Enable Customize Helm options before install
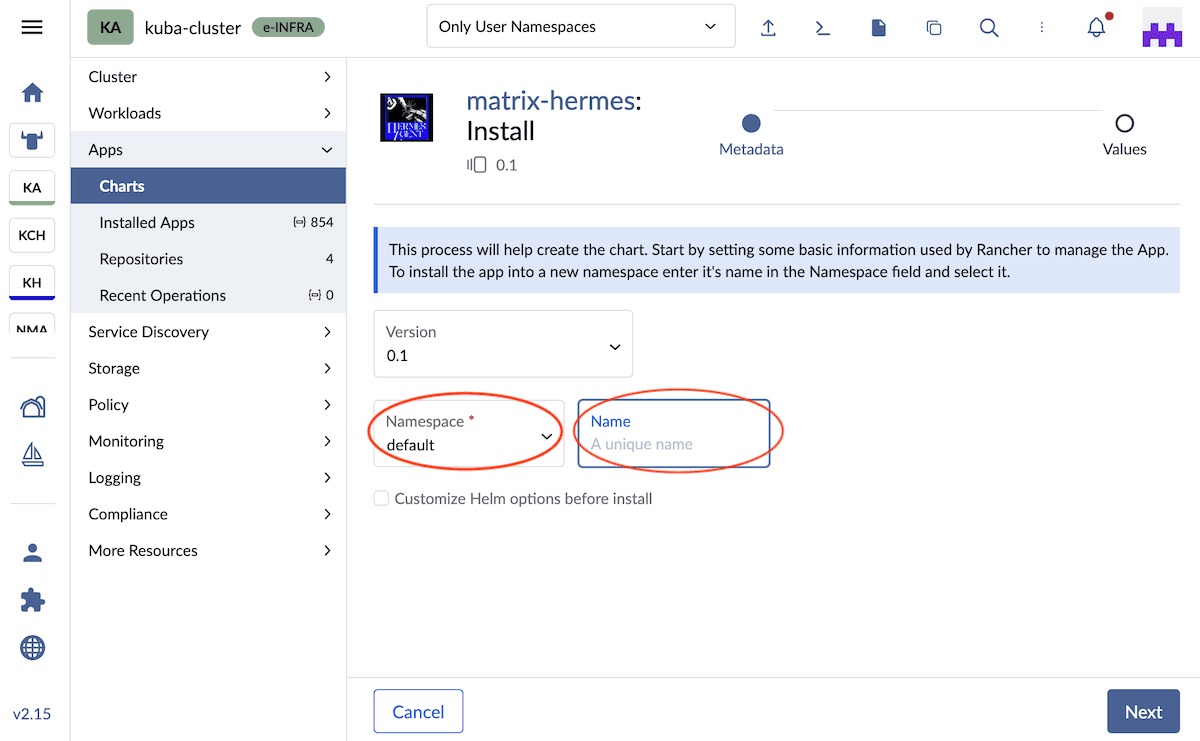 pyautogui.click(x=381, y=498)
